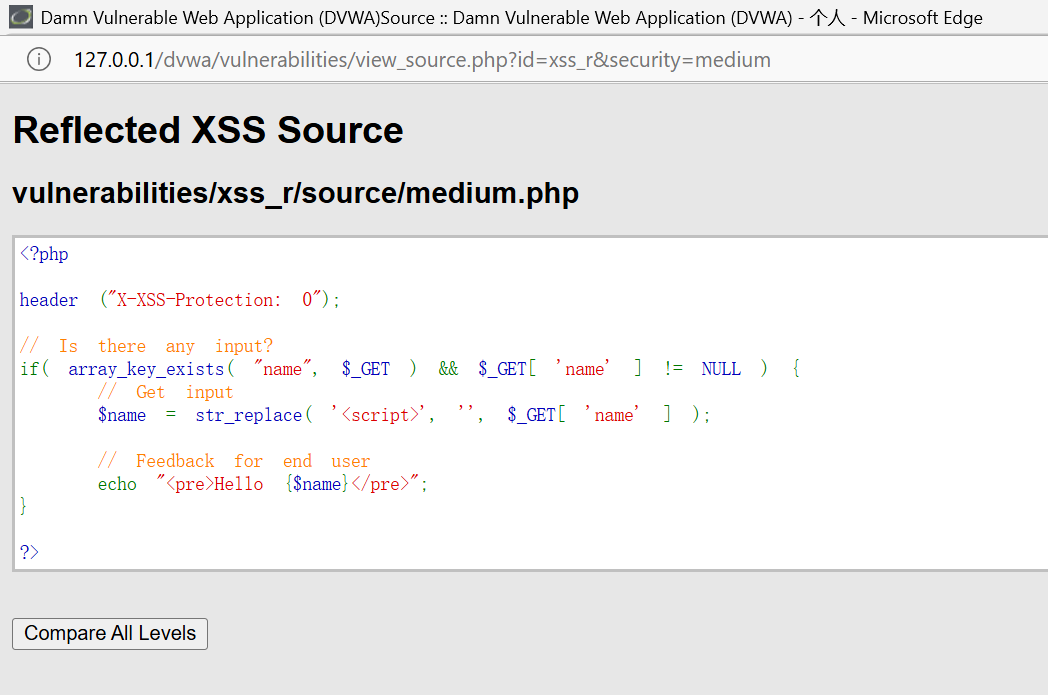Screen dimensions: 1048x695
Task: Click the closing curly brace line in code
Action: tap(23, 506)
